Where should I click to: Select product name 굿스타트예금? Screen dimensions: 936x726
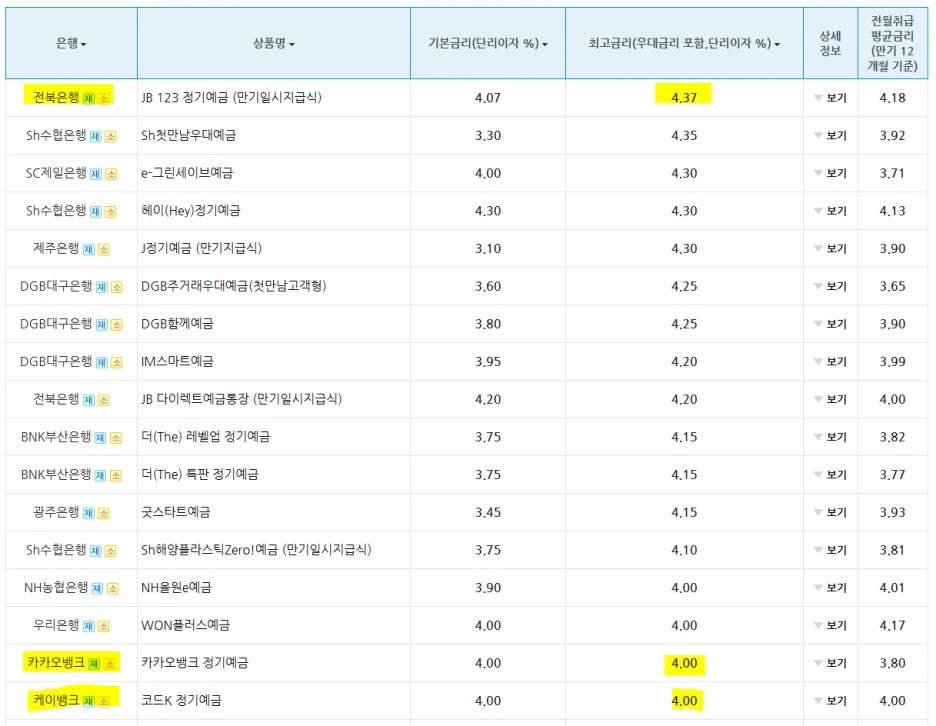click(x=176, y=512)
